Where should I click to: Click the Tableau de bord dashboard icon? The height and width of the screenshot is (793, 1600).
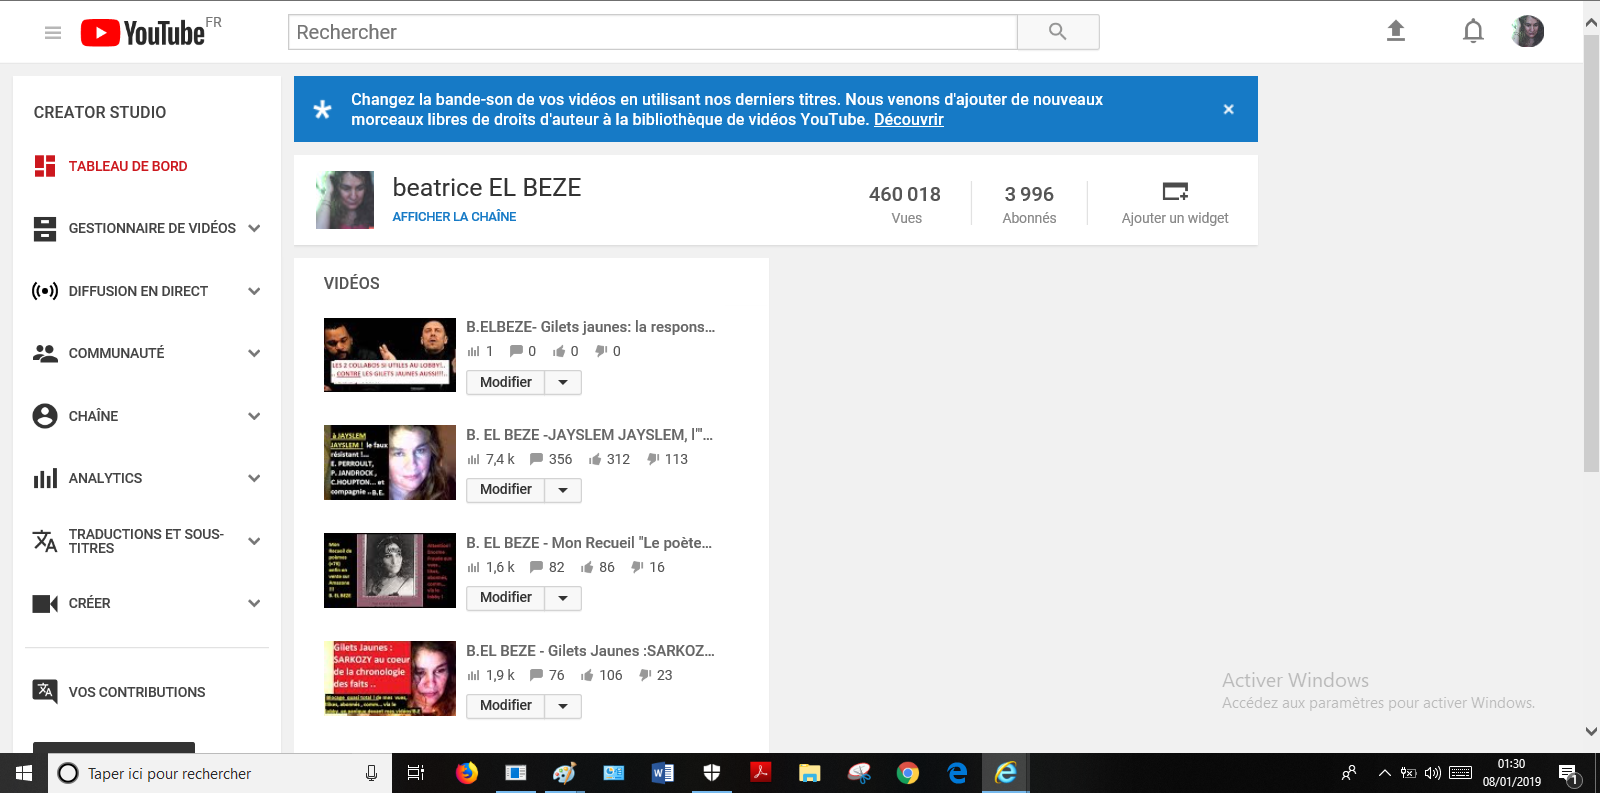coord(45,166)
